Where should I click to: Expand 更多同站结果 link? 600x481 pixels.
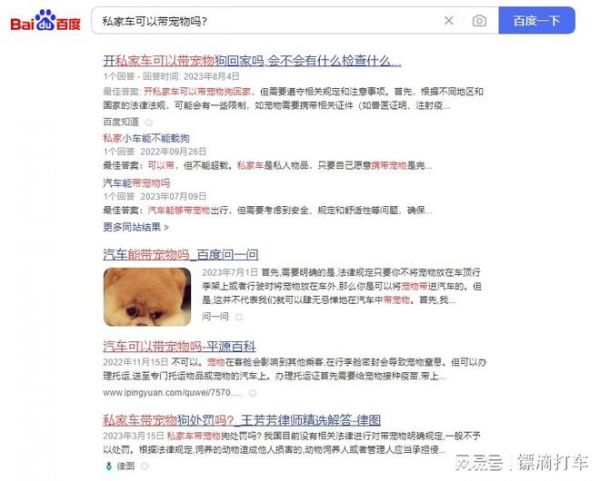[136, 227]
